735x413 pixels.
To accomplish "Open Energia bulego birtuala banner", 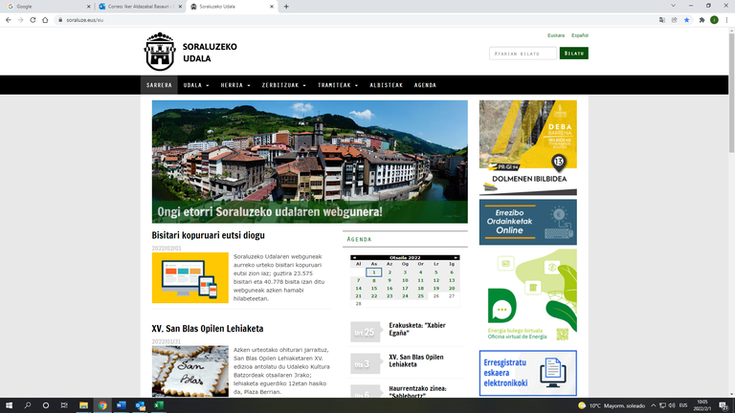I will pos(528,295).
